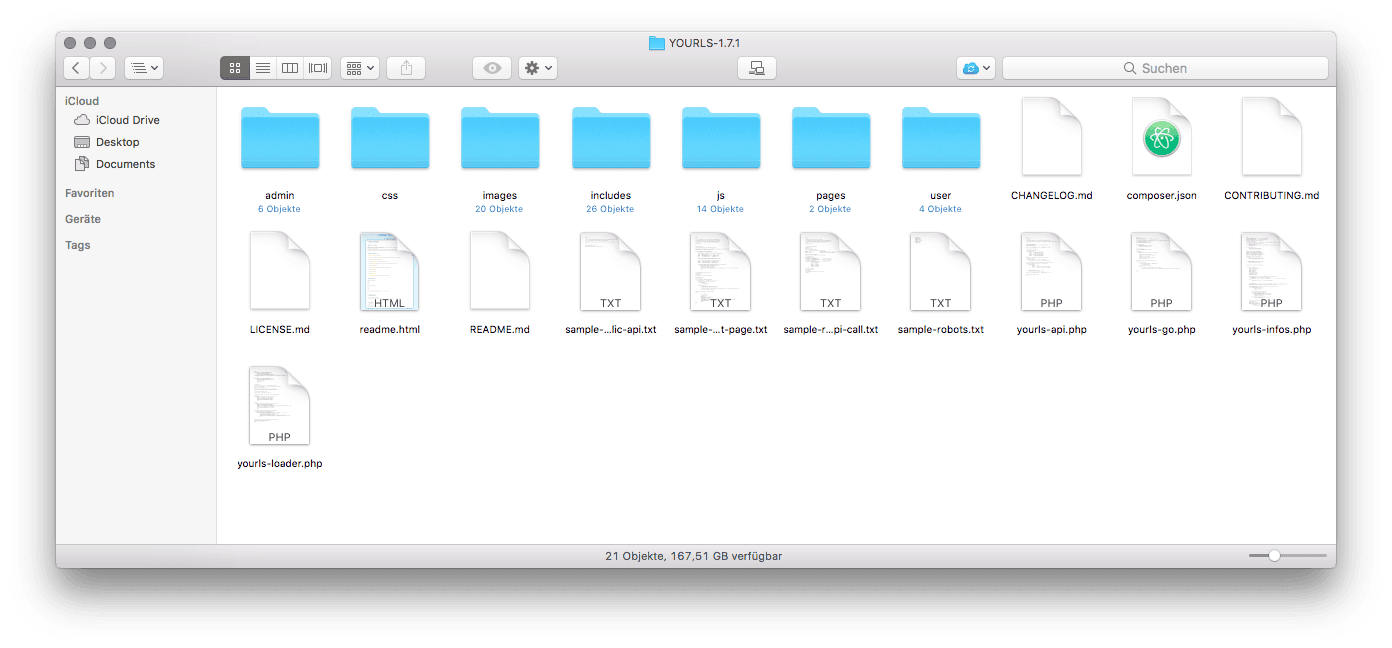This screenshot has width=1392, height=648.
Task: Click the 'composer.json' file name label
Action: point(1161,196)
